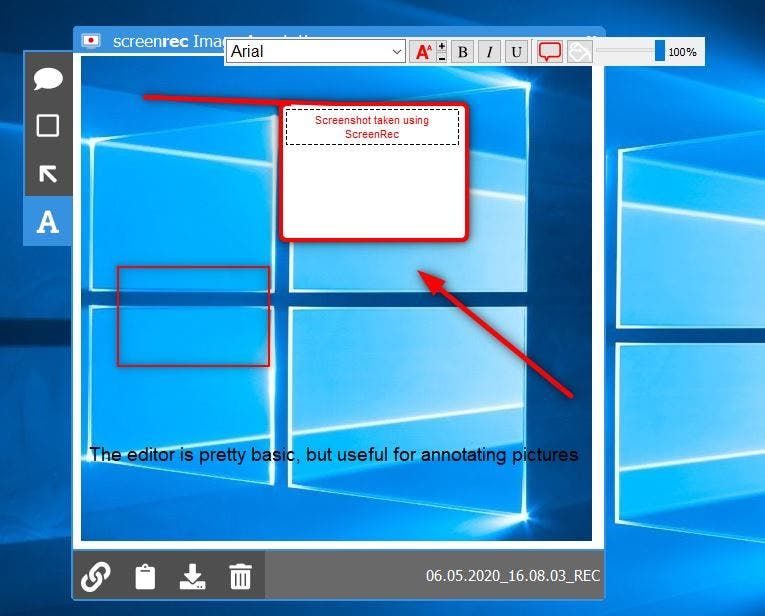Copy the share link via chain icon

tap(96, 576)
